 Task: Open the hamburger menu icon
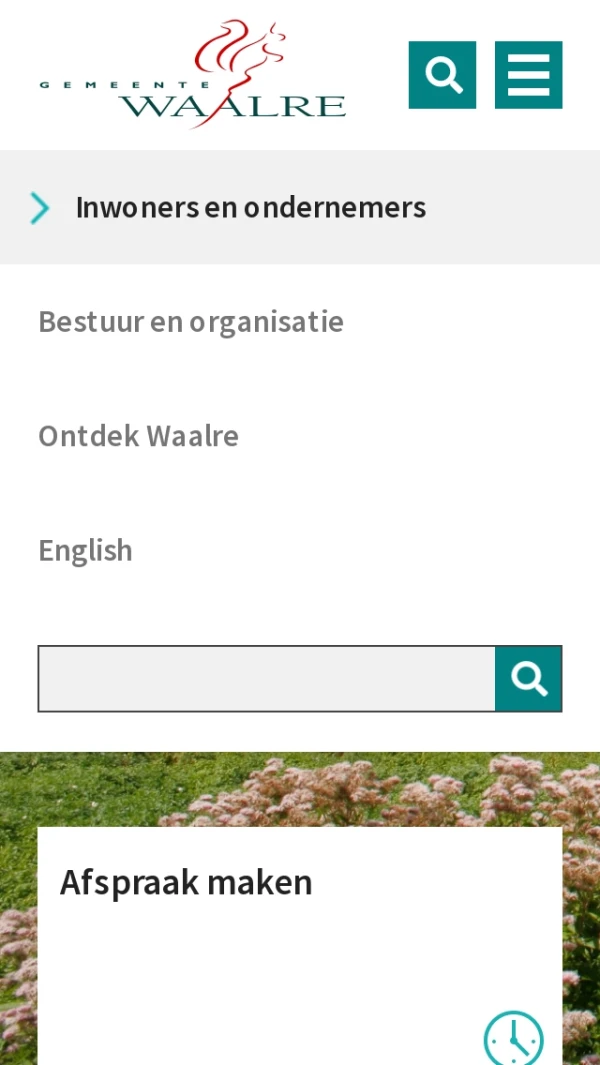(529, 75)
